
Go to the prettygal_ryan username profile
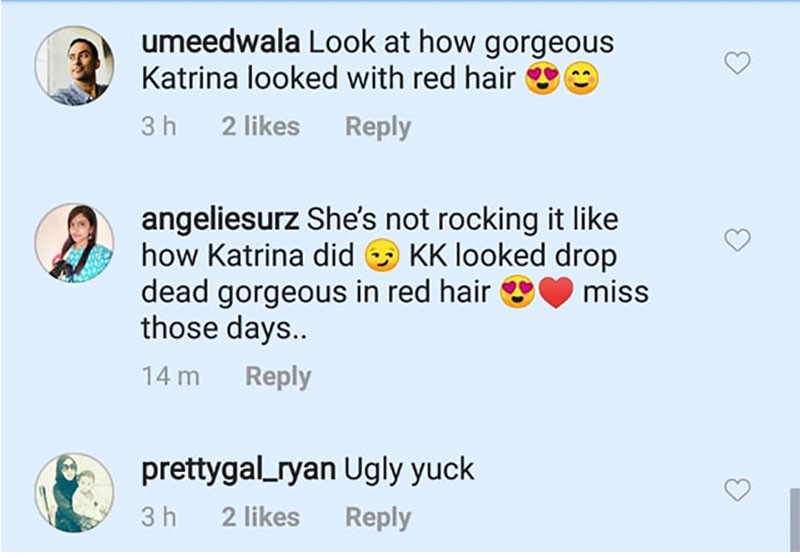click(238, 471)
